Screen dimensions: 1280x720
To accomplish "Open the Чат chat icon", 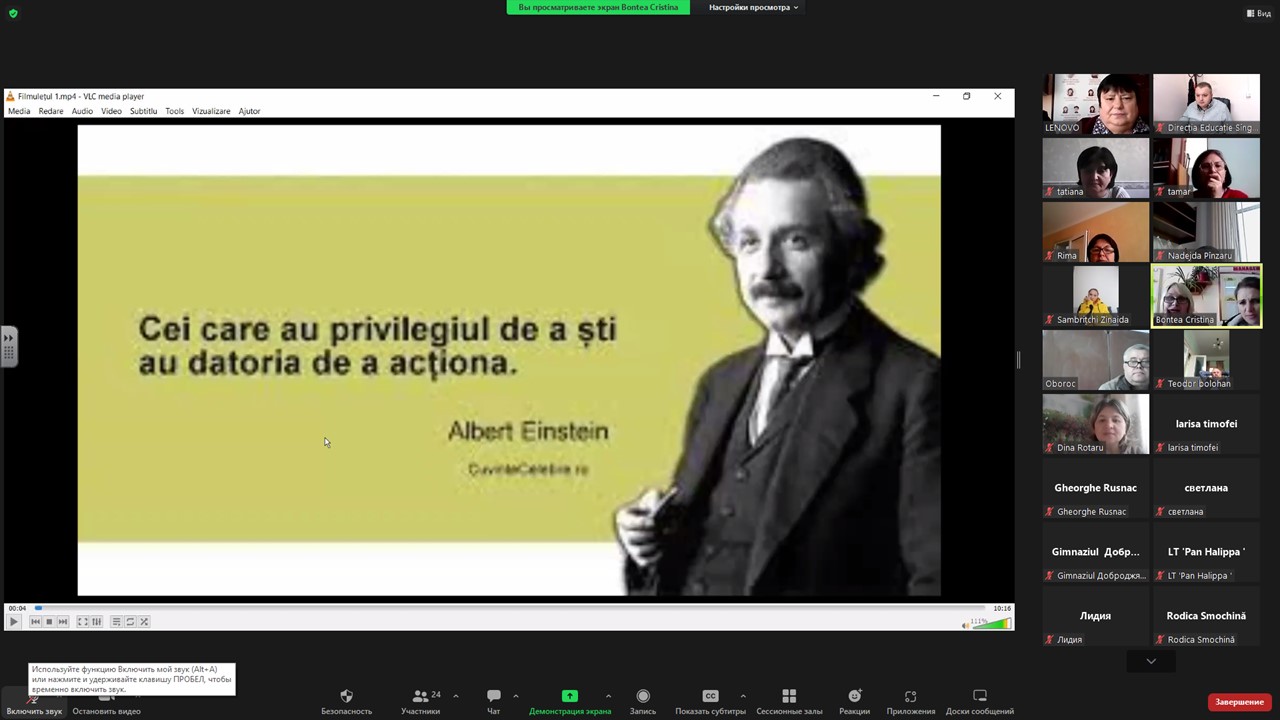I will 493,697.
